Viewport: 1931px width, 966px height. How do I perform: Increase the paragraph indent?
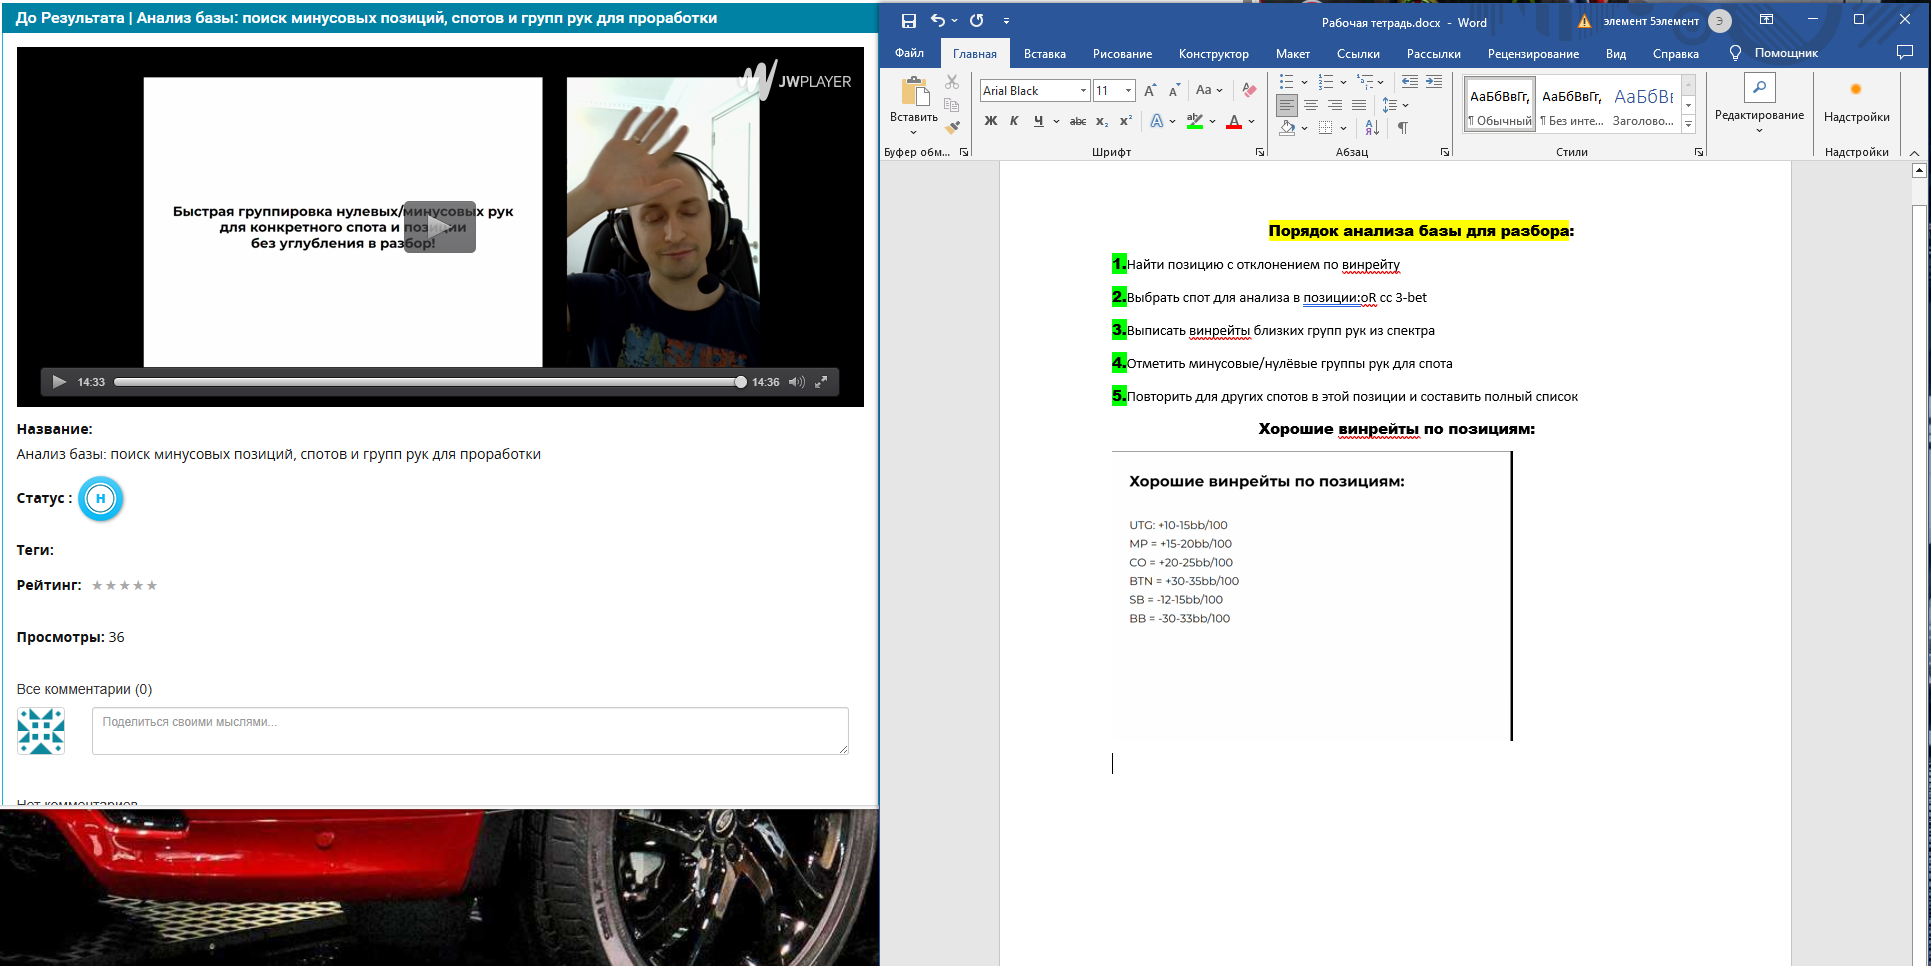tap(1434, 82)
